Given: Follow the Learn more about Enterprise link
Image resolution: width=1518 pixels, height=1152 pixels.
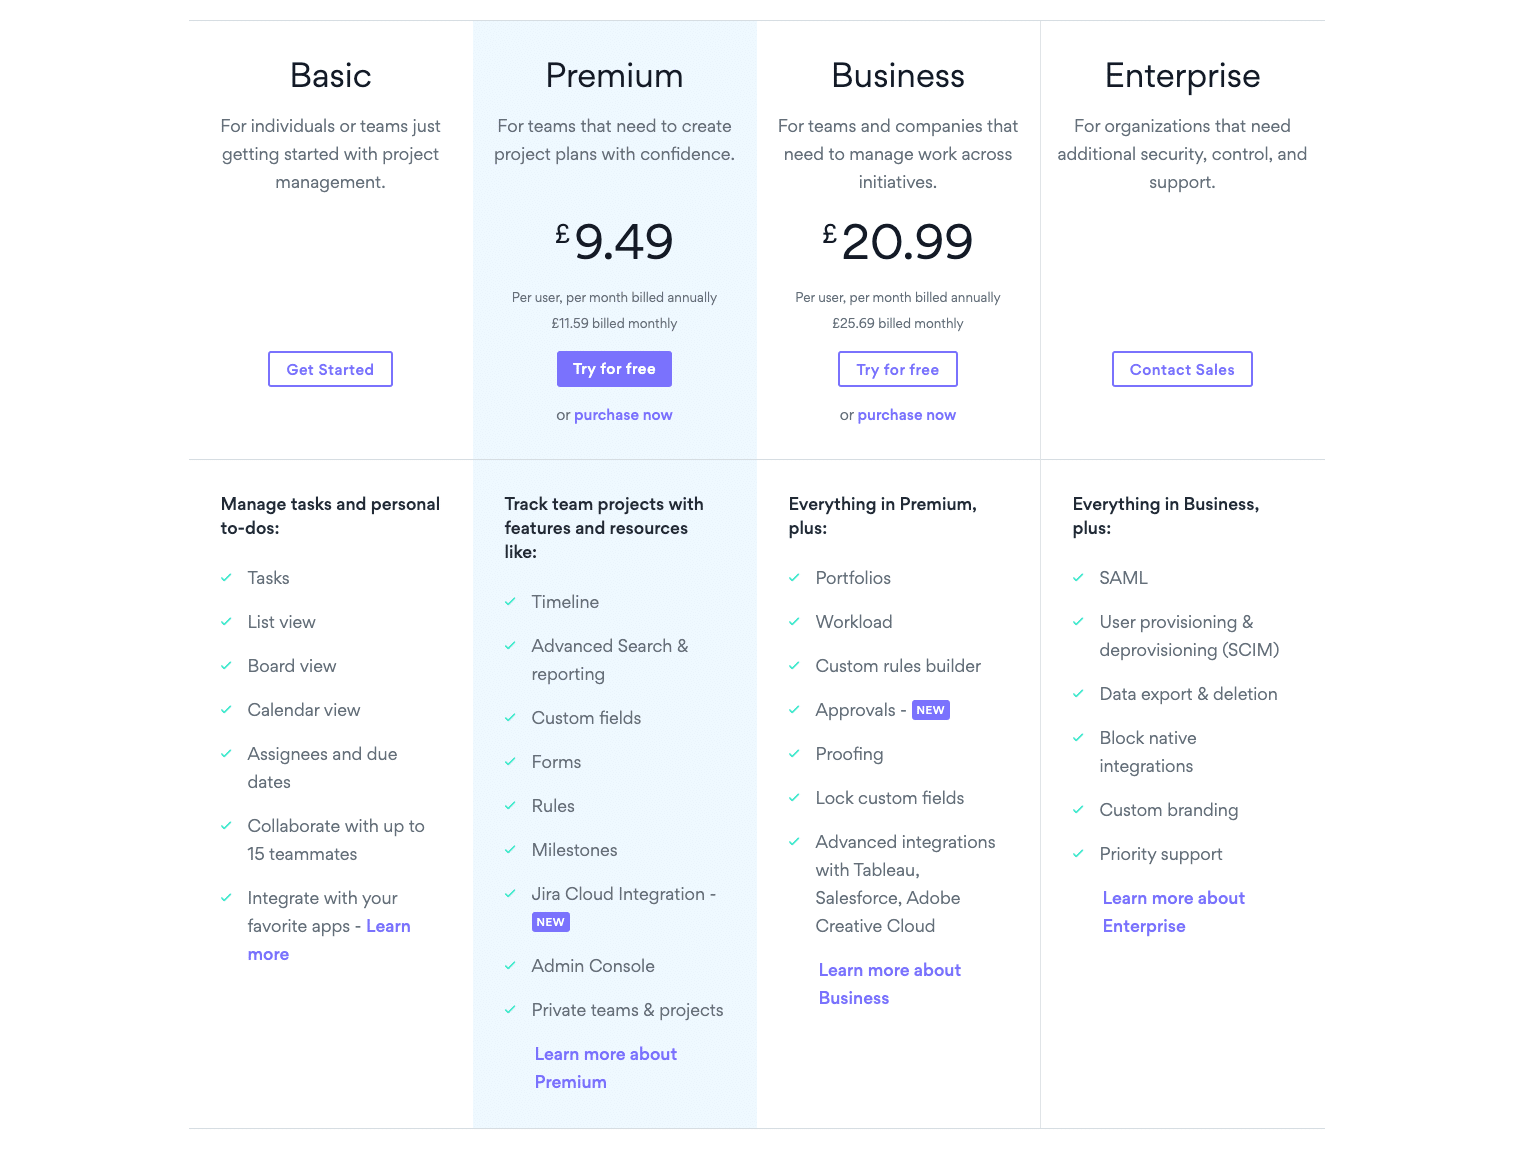Looking at the screenshot, I should (1174, 912).
